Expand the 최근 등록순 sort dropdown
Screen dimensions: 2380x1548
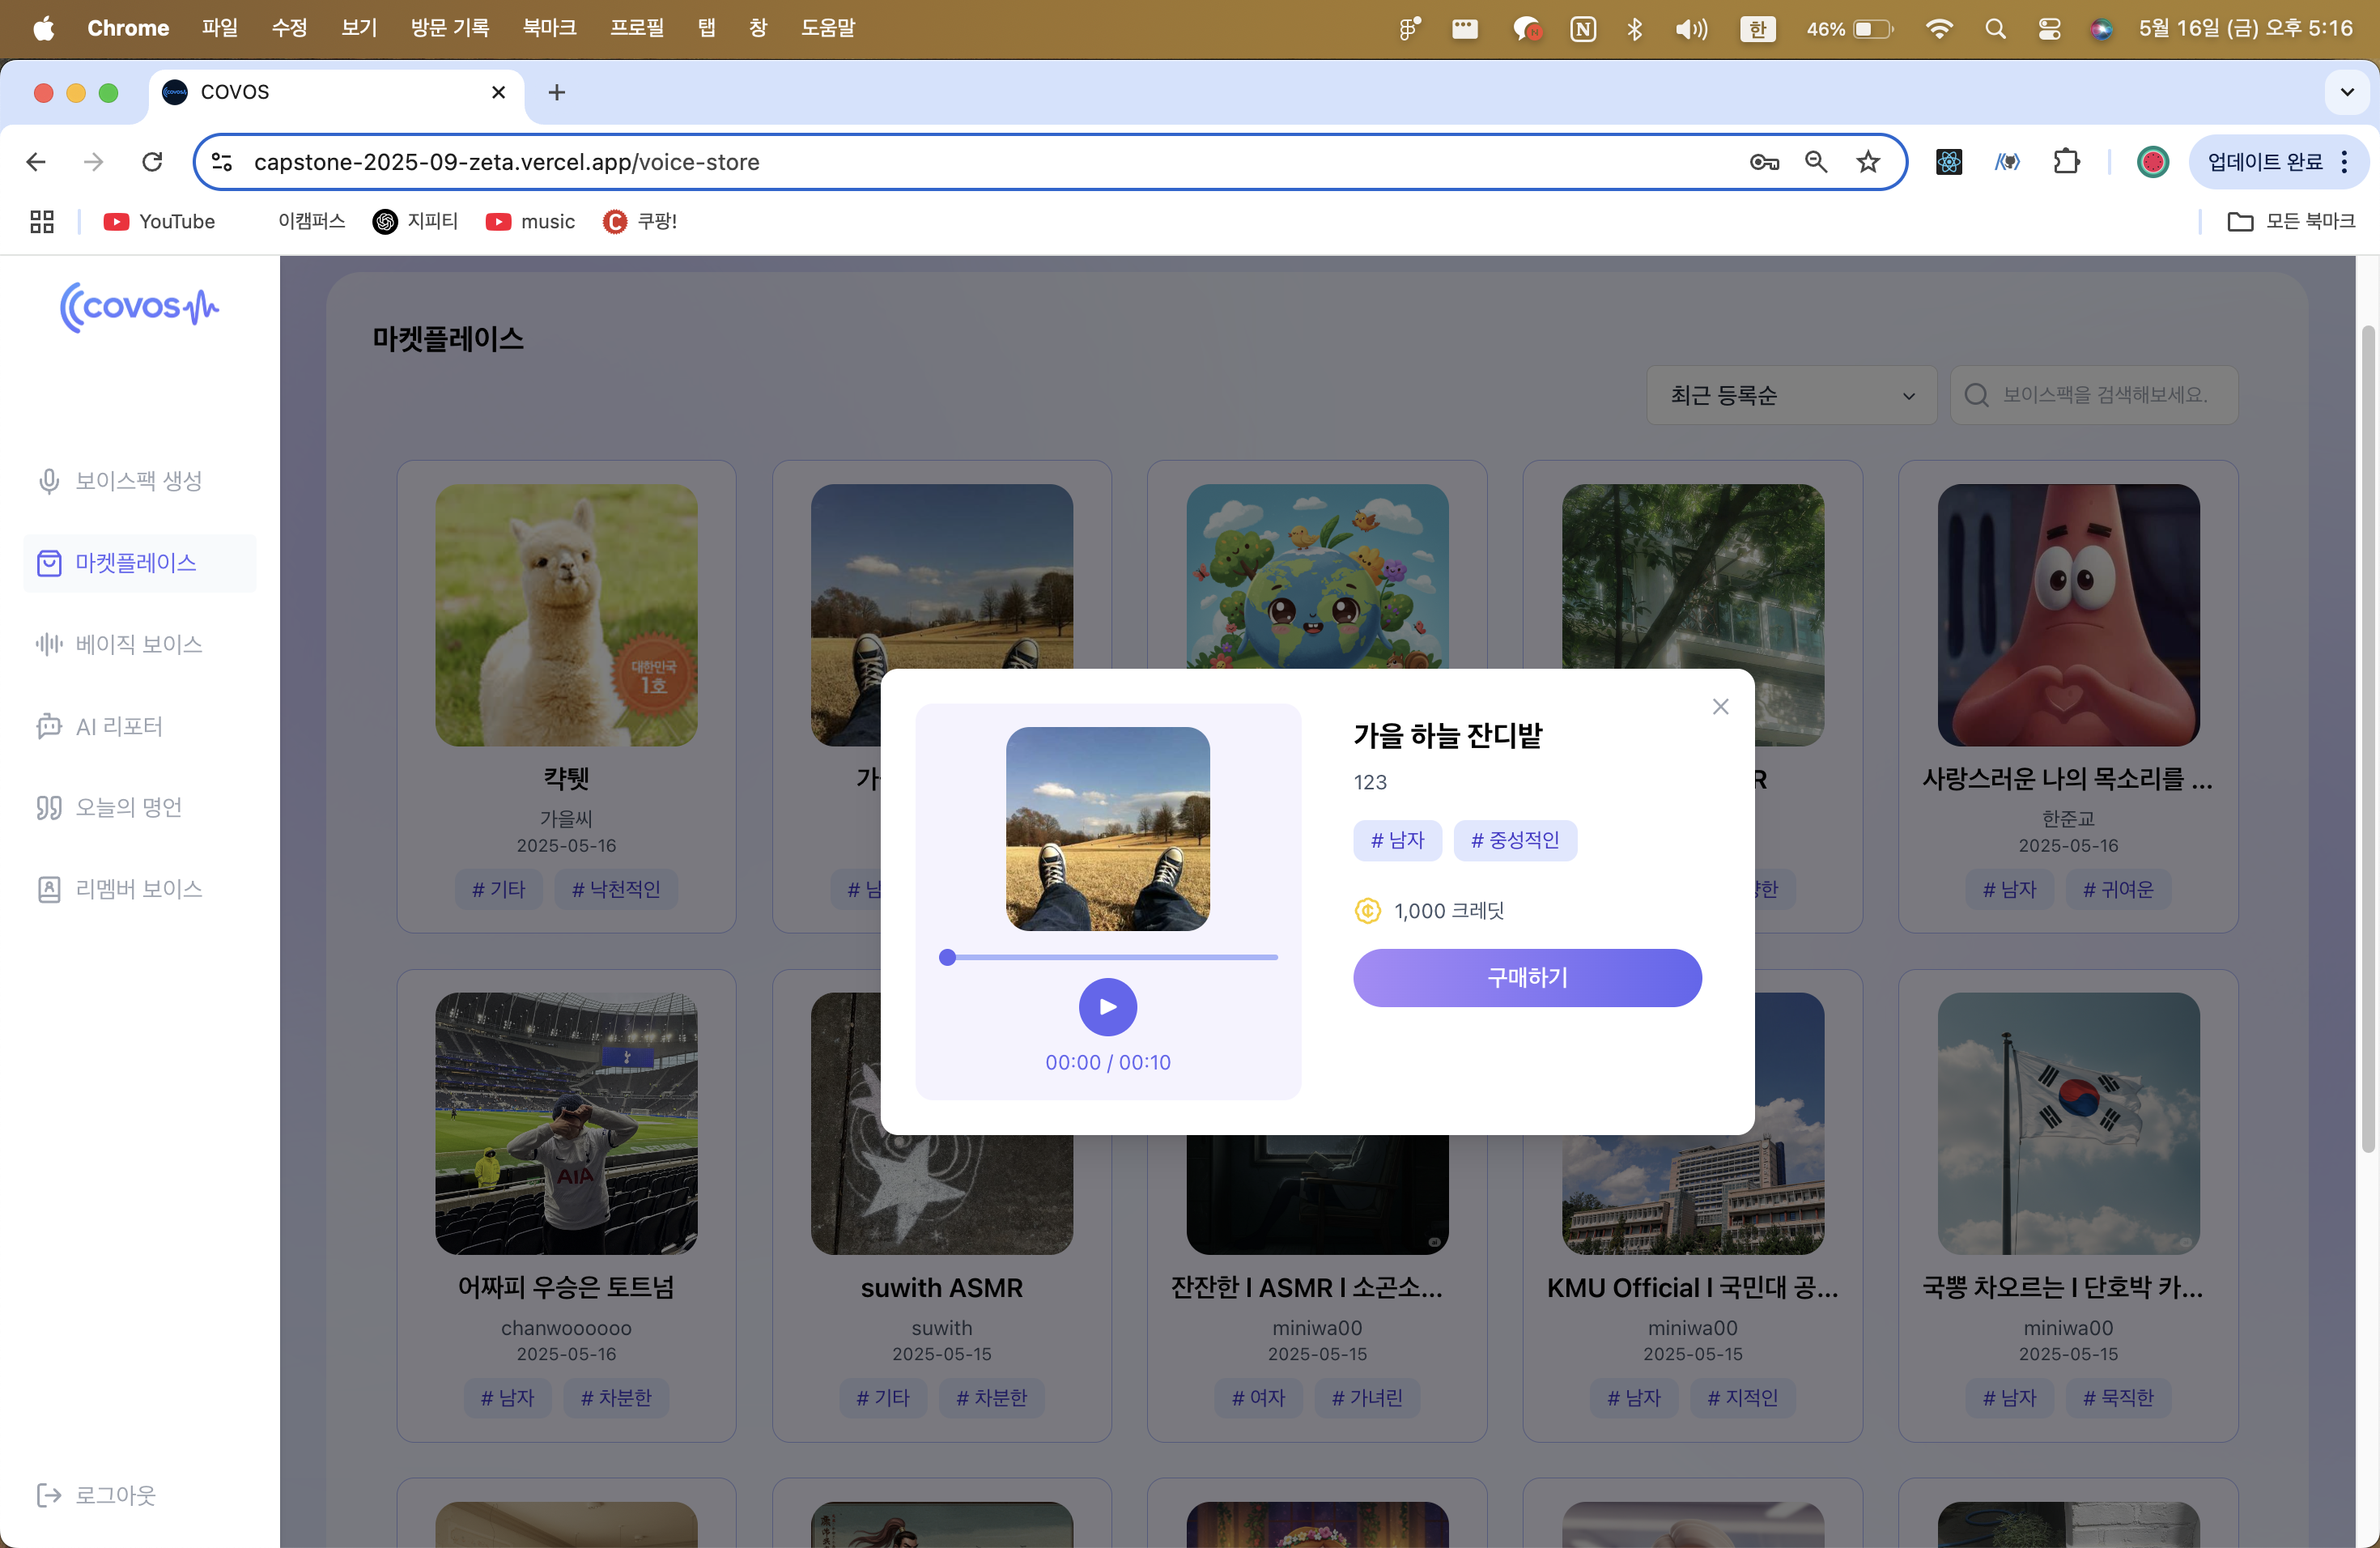1791,395
